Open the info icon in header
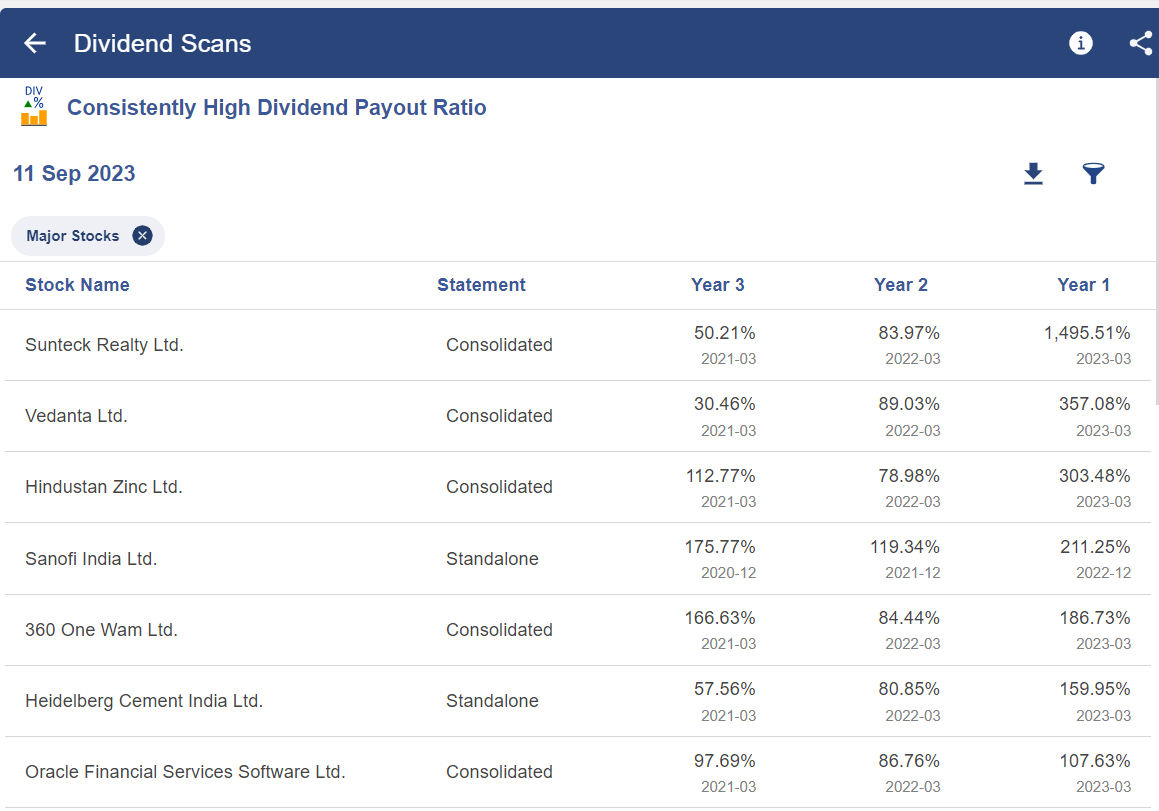This screenshot has width=1159, height=811. (x=1081, y=44)
